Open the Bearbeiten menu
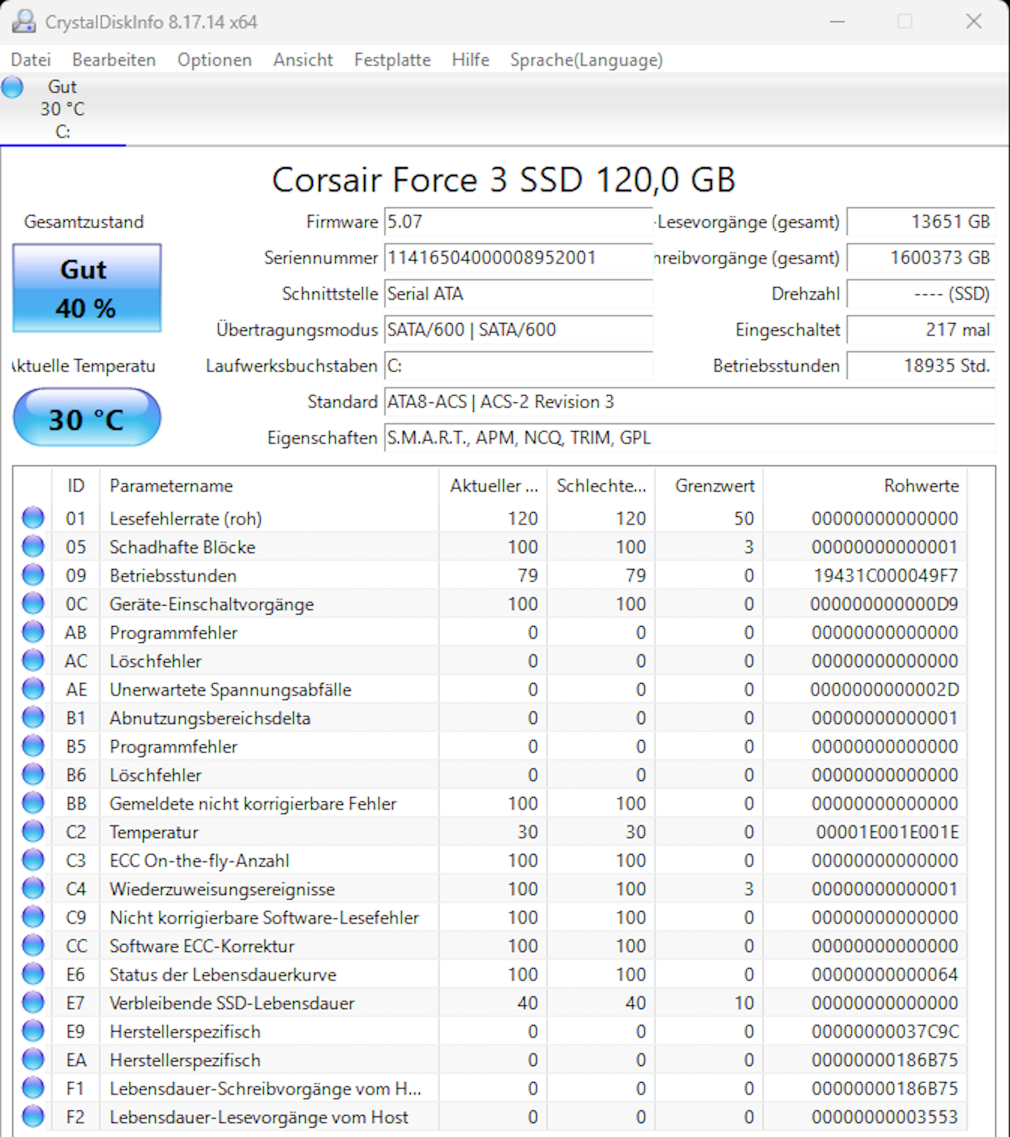The width and height of the screenshot is (1010, 1137). 112,60
